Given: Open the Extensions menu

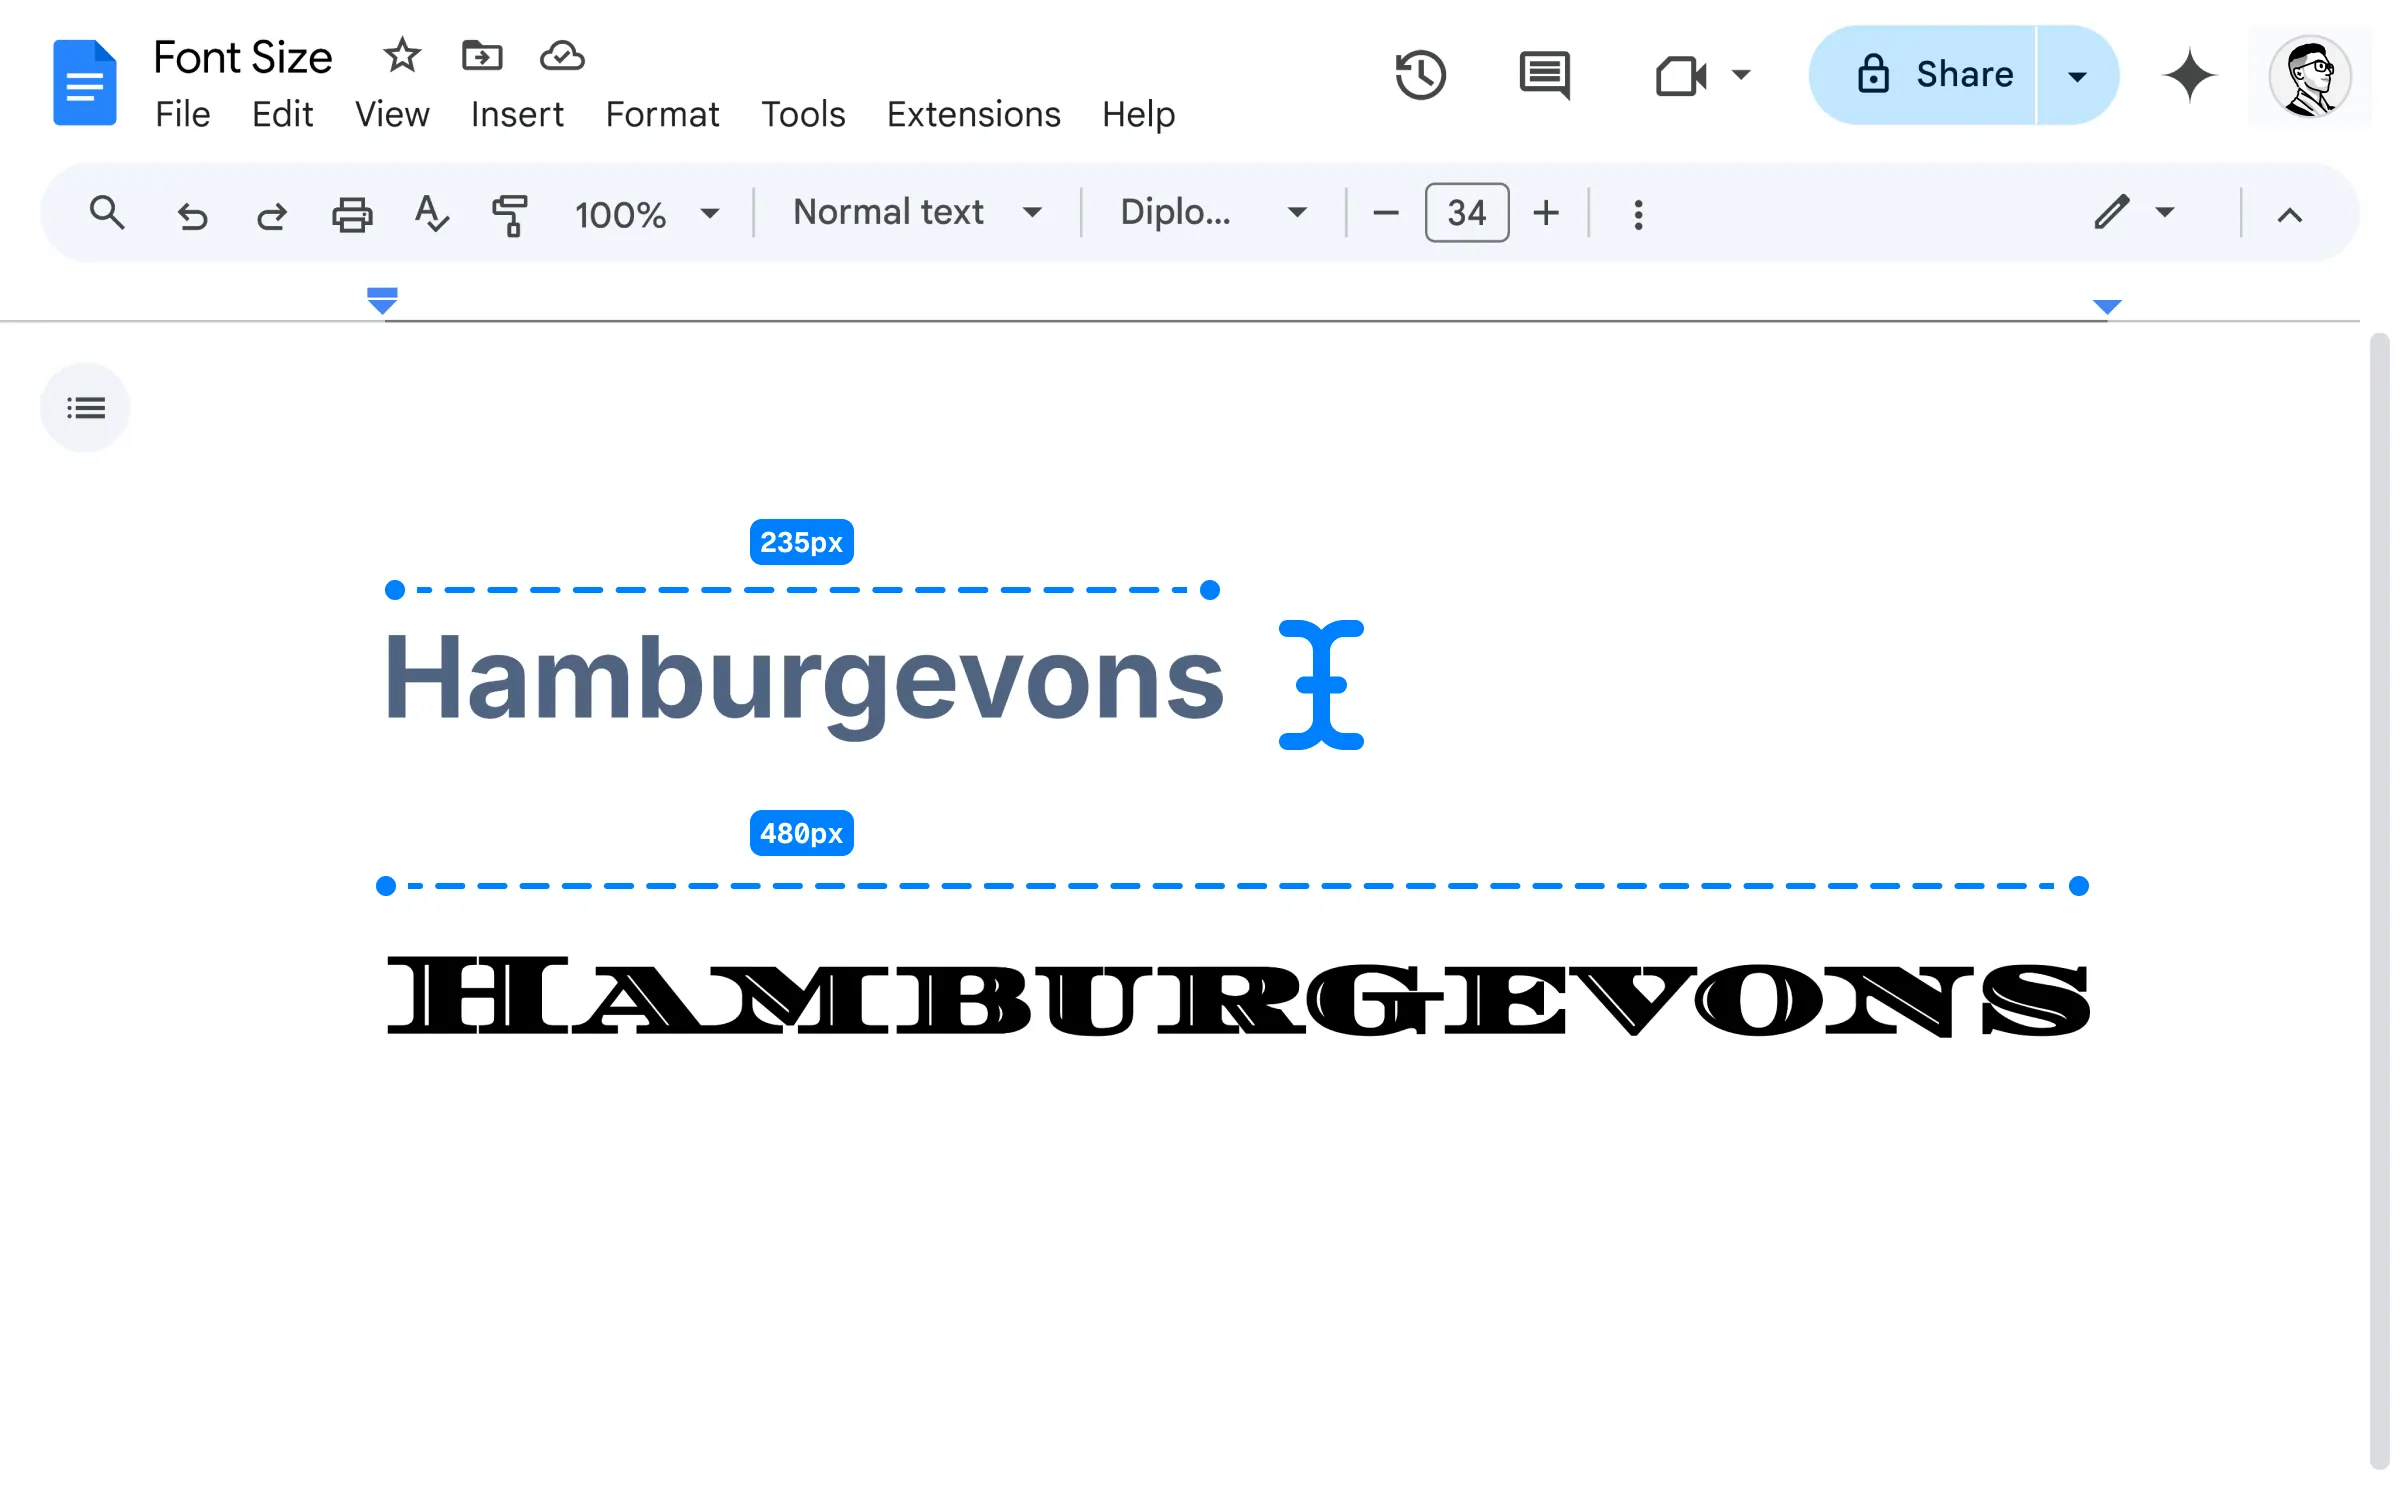Looking at the screenshot, I should [x=973, y=112].
